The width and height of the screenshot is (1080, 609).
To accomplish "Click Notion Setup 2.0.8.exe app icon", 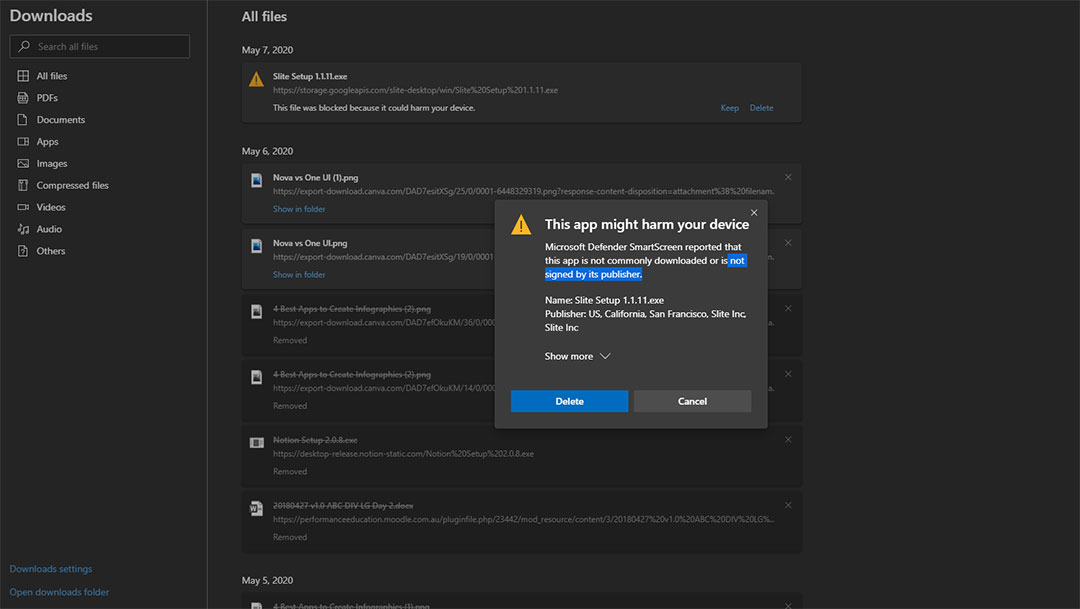I will (x=256, y=442).
